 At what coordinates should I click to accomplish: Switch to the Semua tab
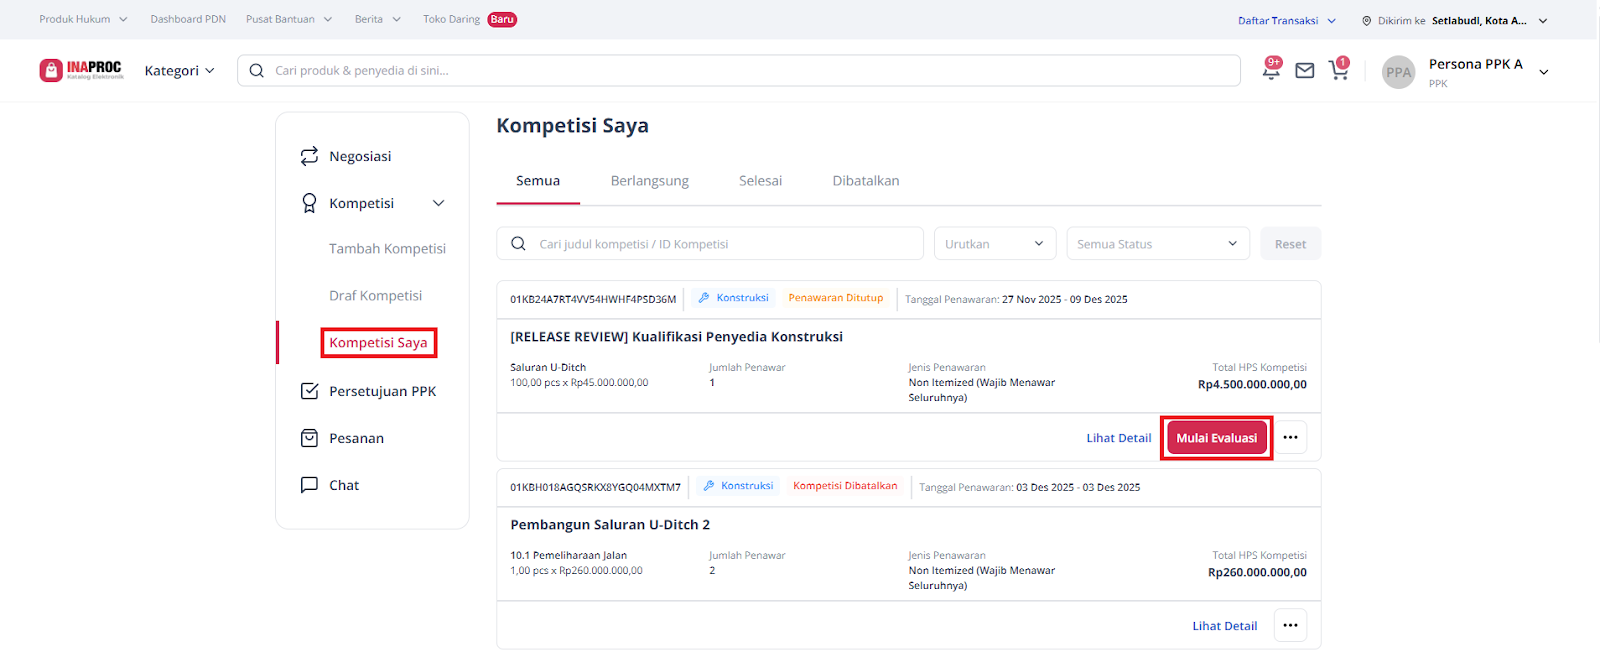[538, 181]
